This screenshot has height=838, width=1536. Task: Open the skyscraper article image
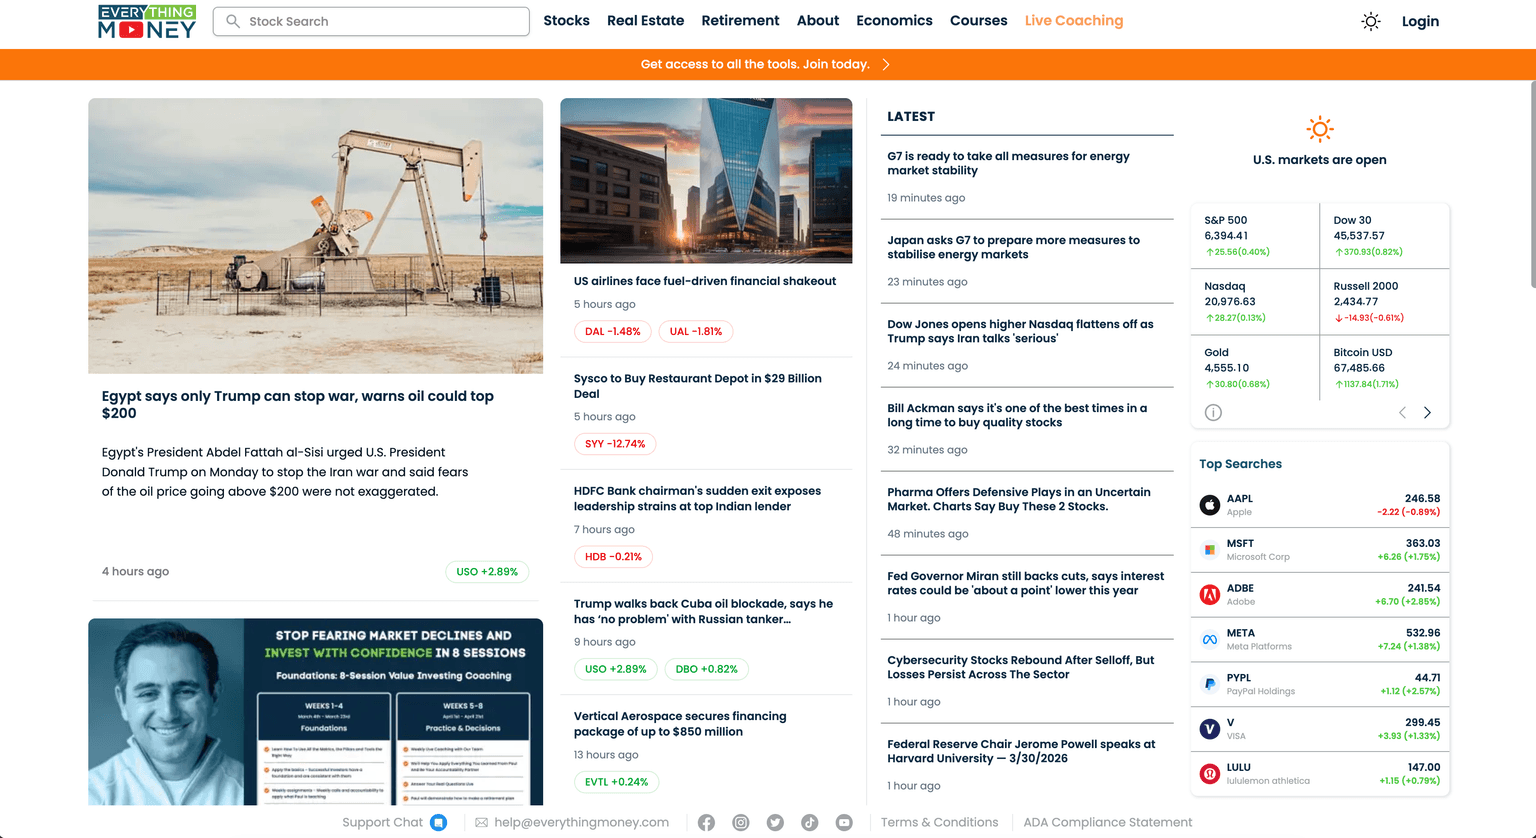click(x=706, y=181)
